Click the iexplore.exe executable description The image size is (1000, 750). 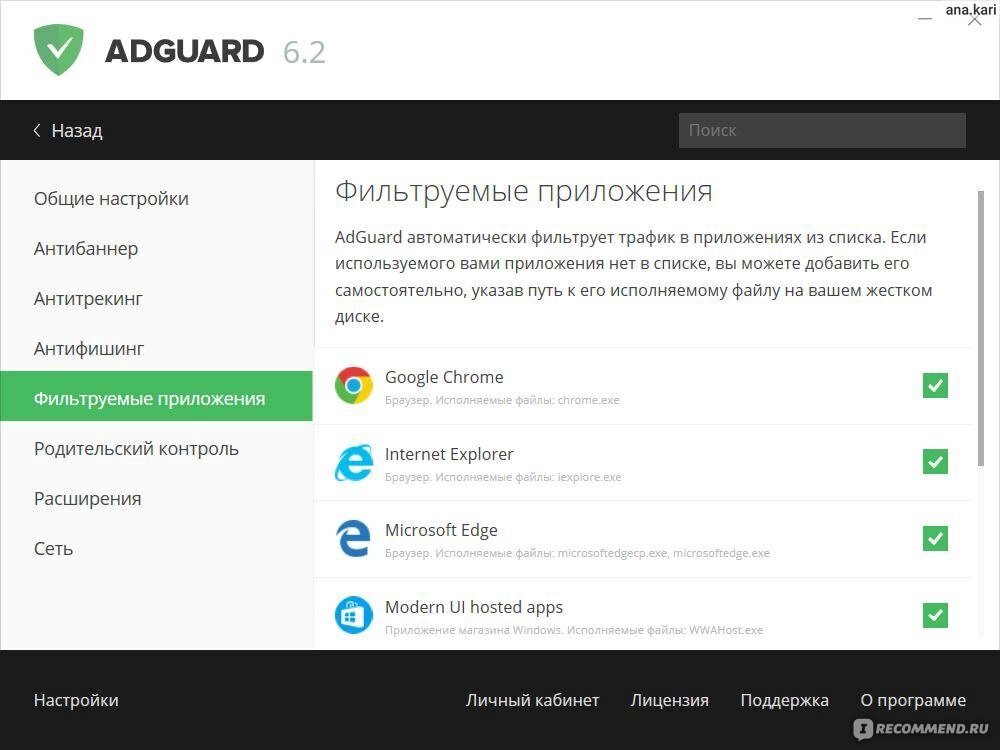click(x=503, y=477)
